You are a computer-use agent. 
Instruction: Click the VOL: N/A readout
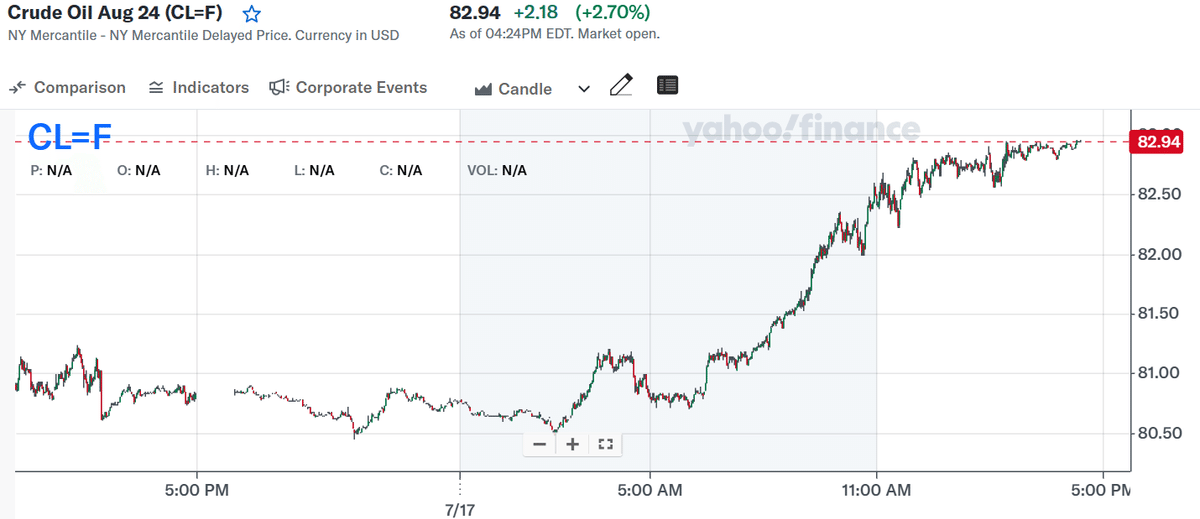pyautogui.click(x=497, y=170)
